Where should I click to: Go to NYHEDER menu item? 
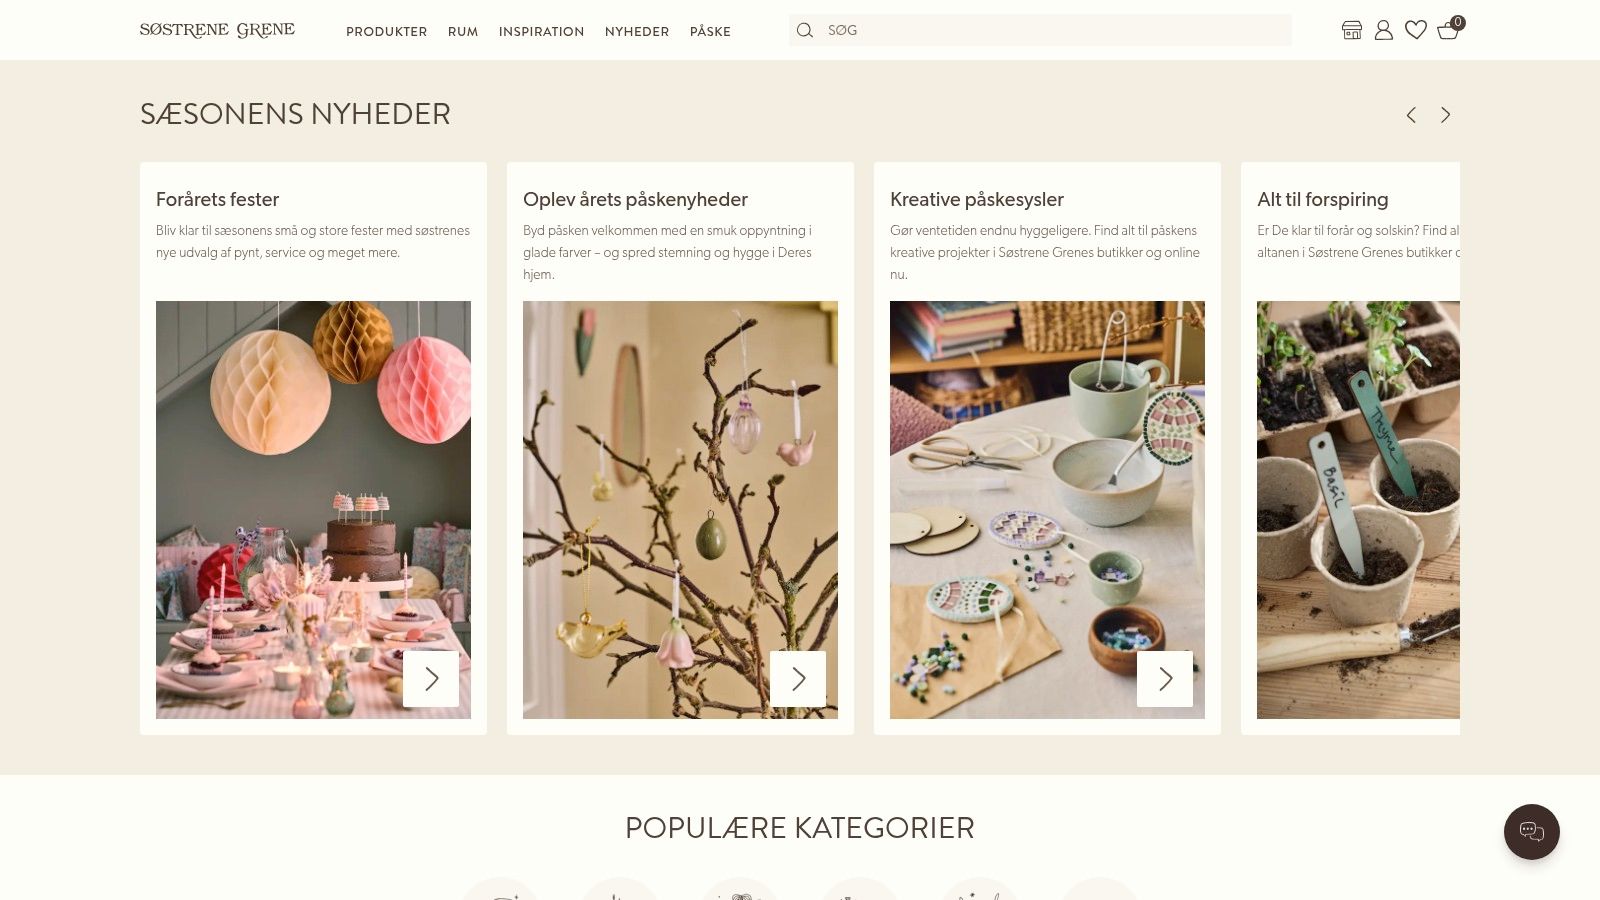click(x=637, y=32)
